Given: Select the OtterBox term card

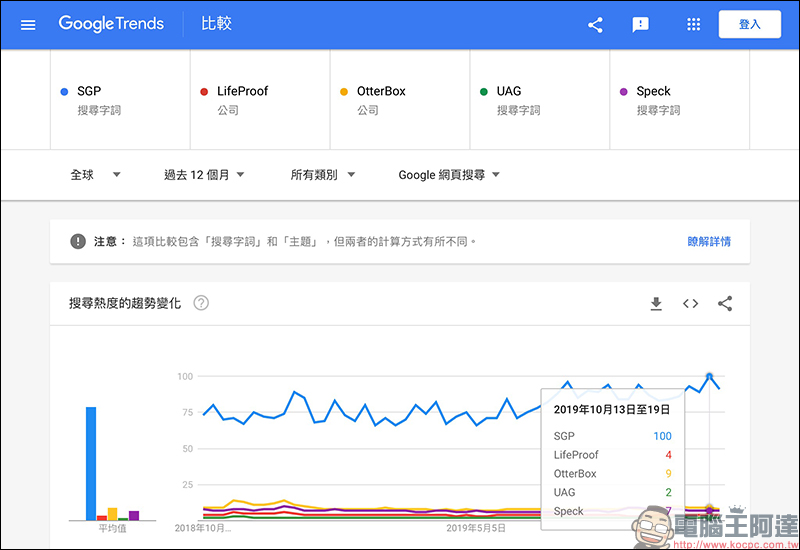Looking at the screenshot, I should coord(400,99).
